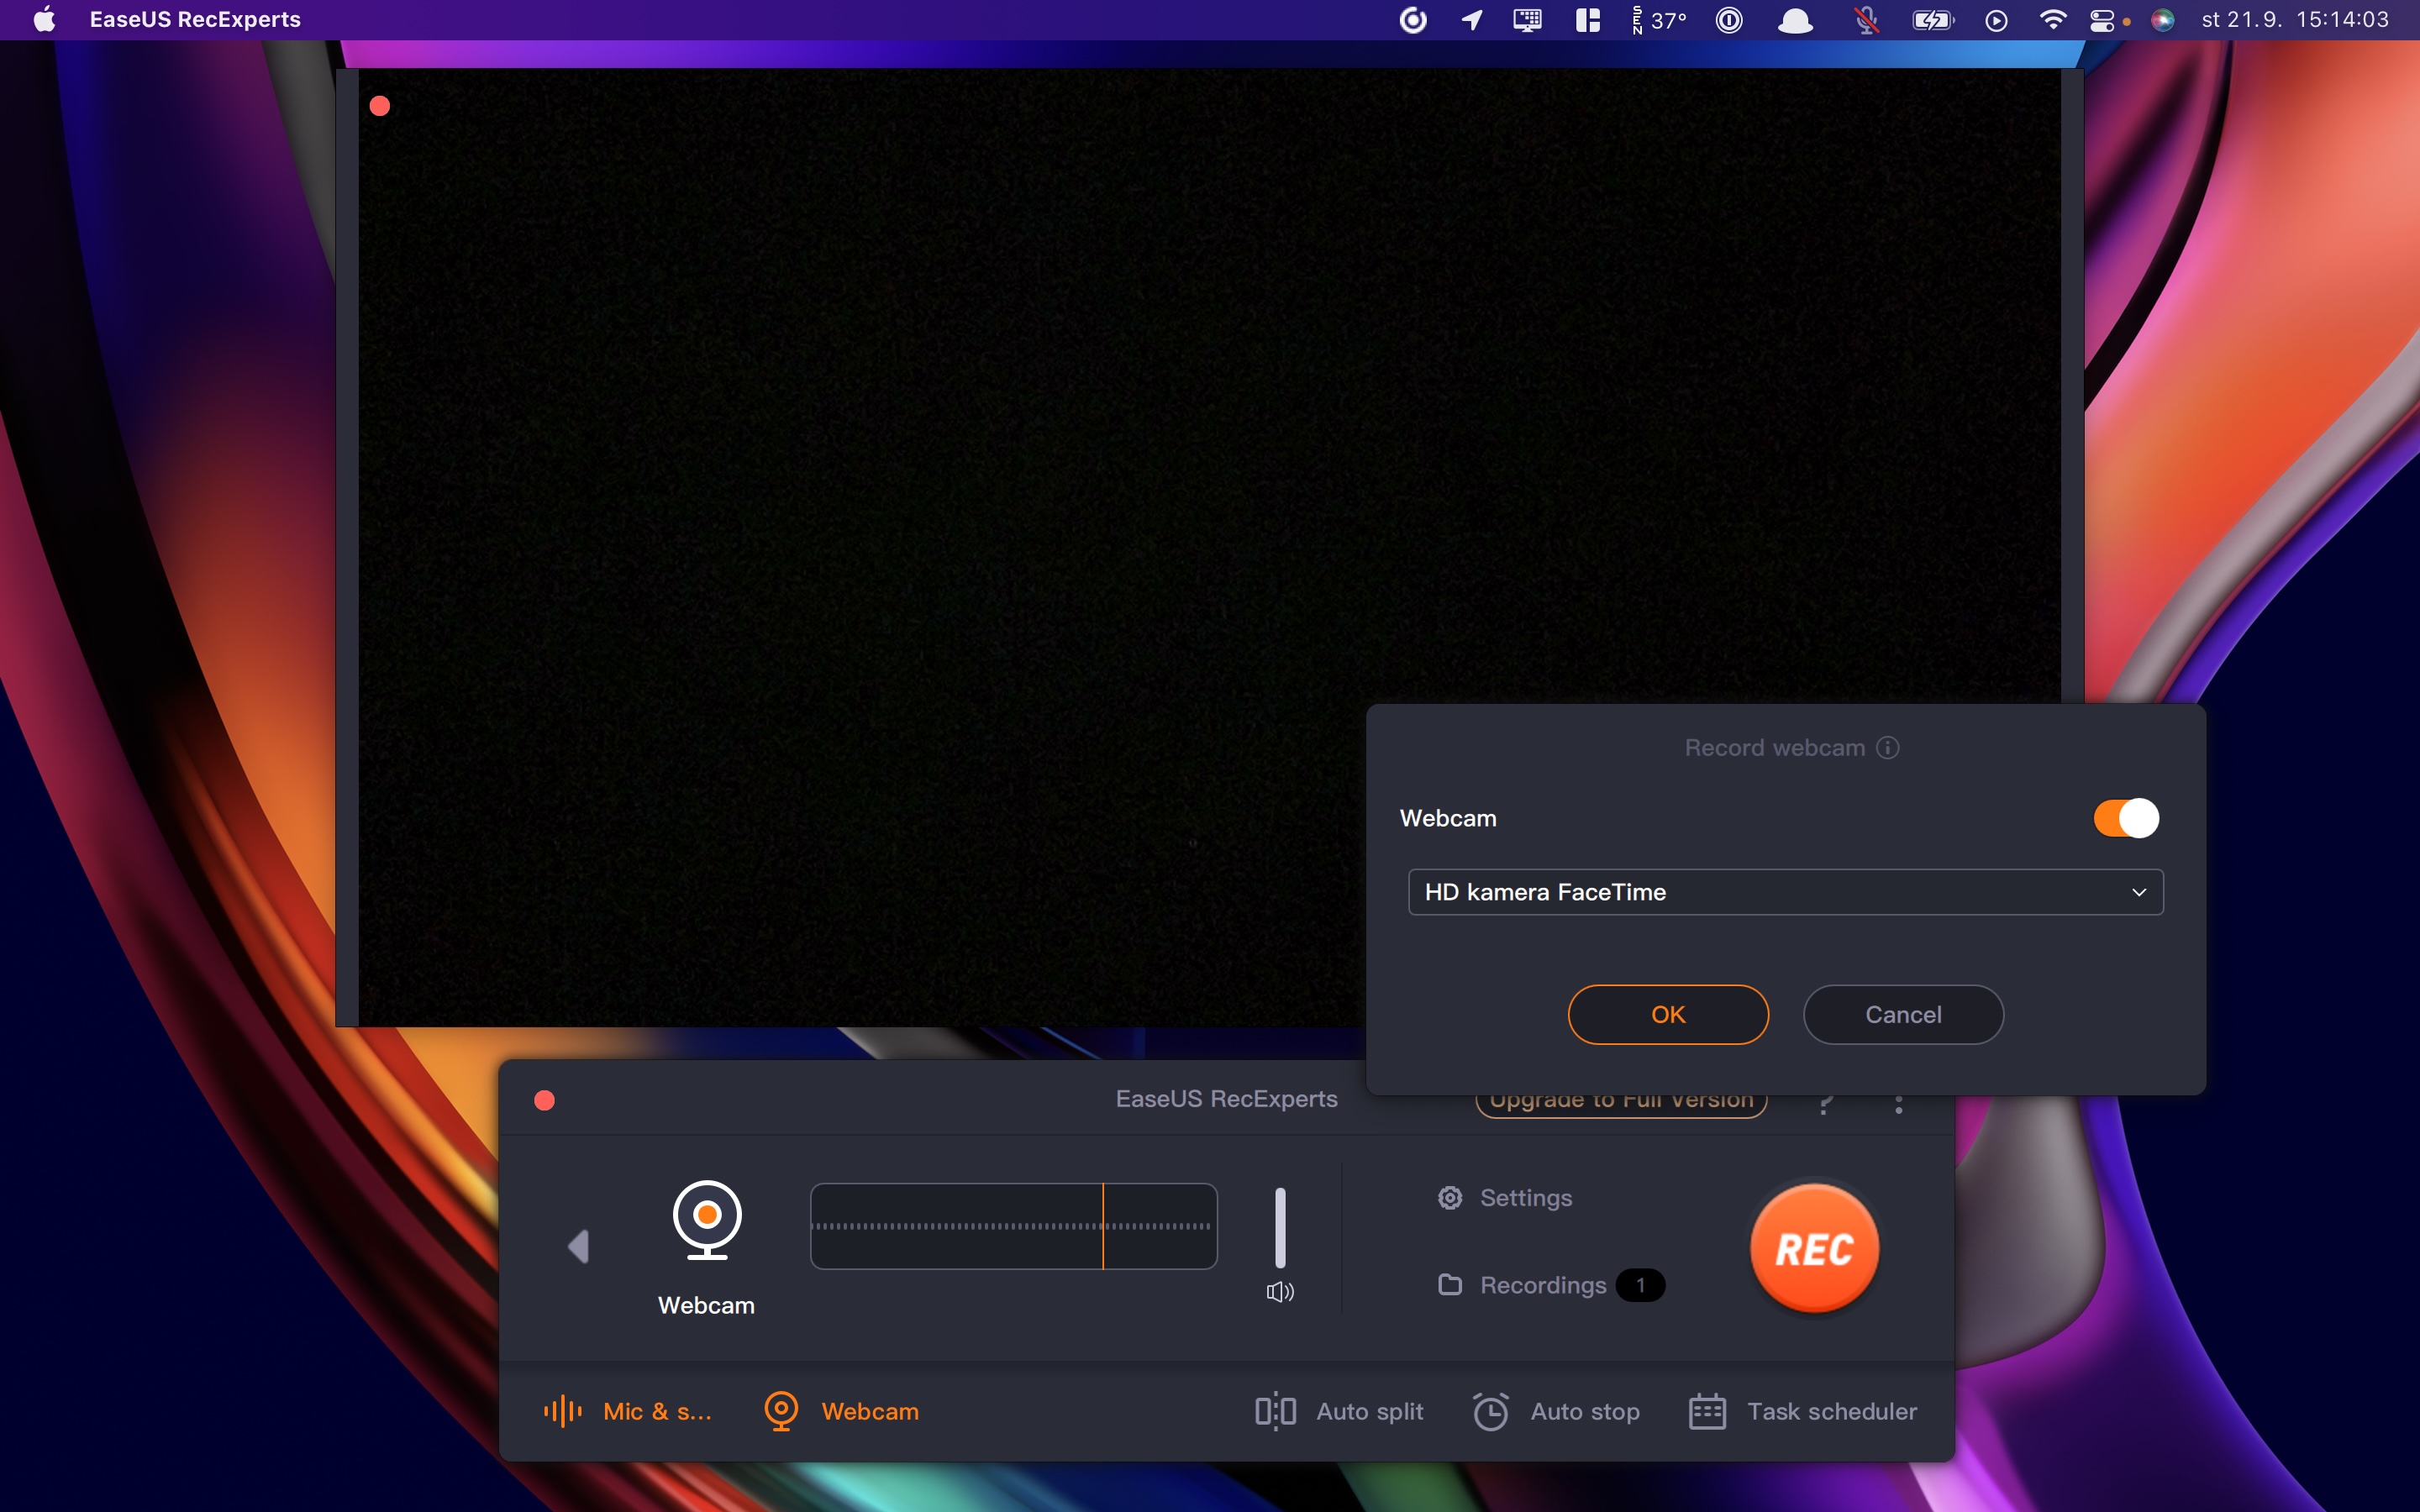Click the Record webcam info icon

[1888, 748]
